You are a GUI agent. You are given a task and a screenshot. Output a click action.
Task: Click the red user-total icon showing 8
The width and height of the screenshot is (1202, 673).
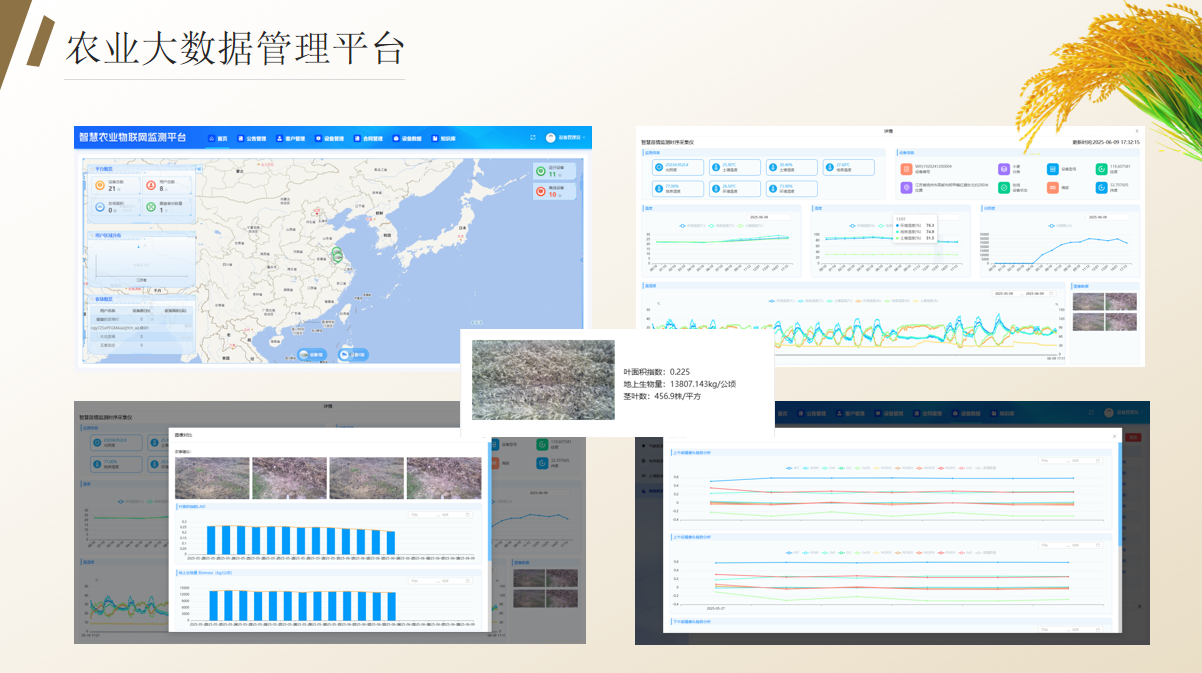point(151,185)
